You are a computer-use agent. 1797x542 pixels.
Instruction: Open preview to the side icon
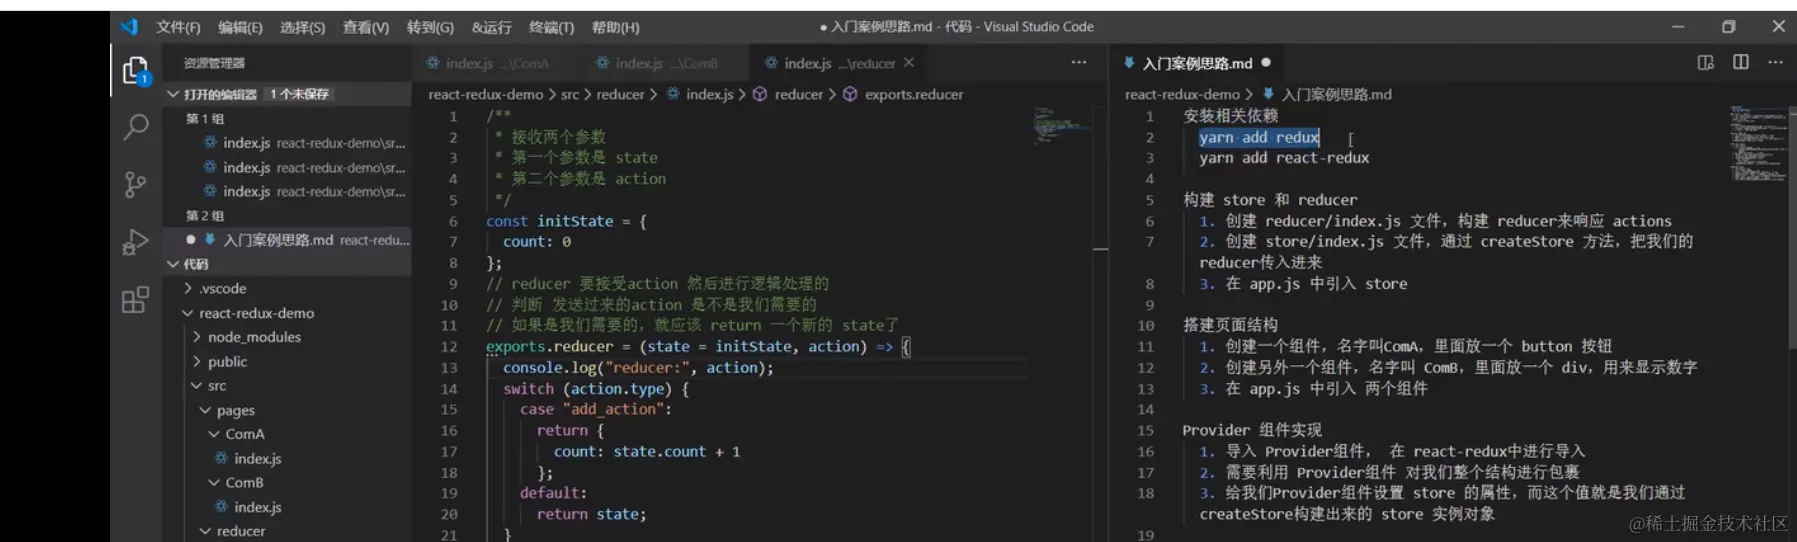coord(1705,62)
